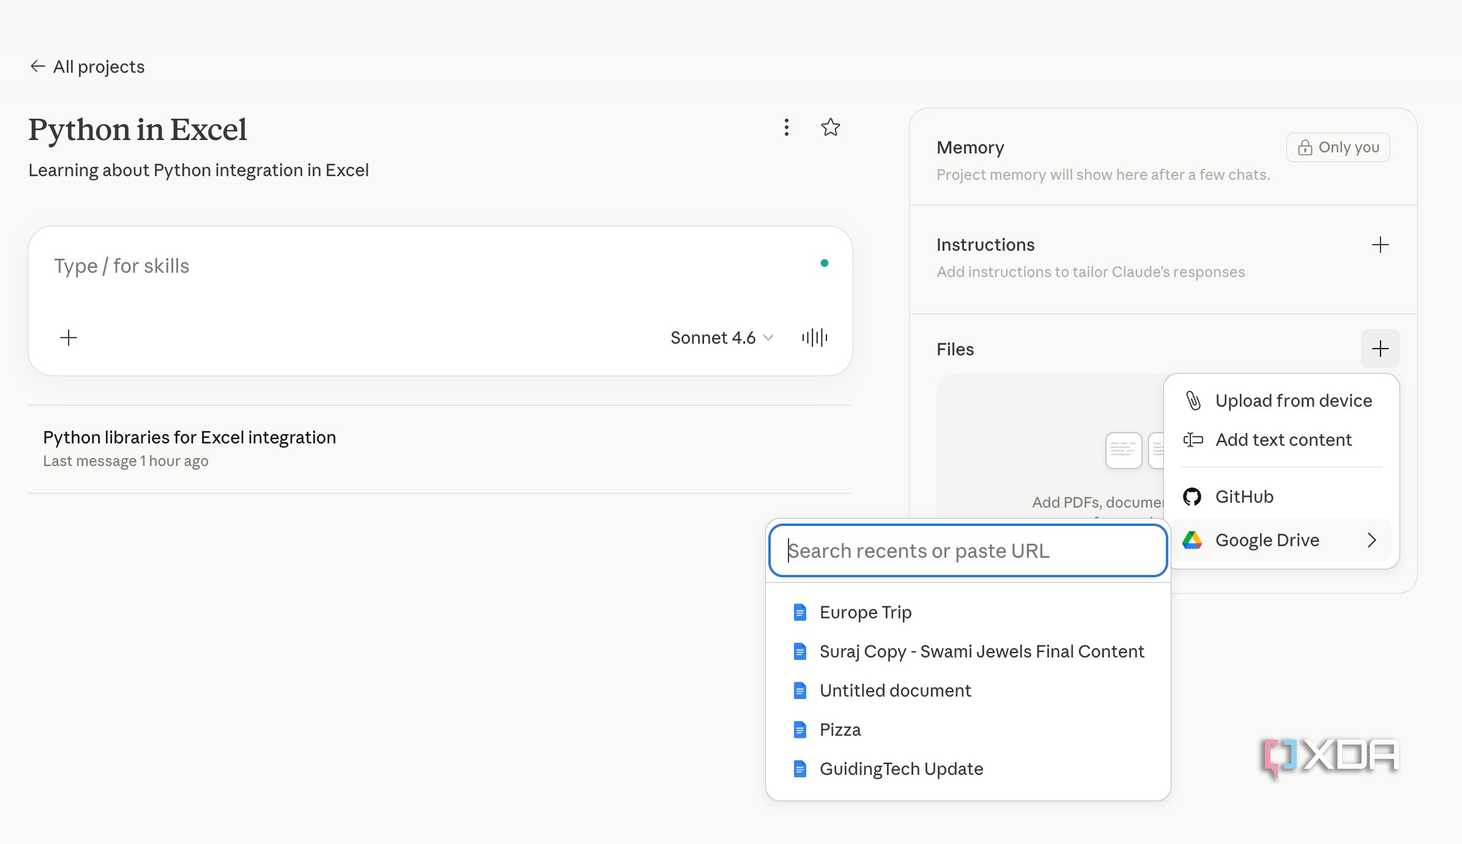The height and width of the screenshot is (844, 1462).
Task: Star the Python in Excel project
Action: pyautogui.click(x=830, y=127)
